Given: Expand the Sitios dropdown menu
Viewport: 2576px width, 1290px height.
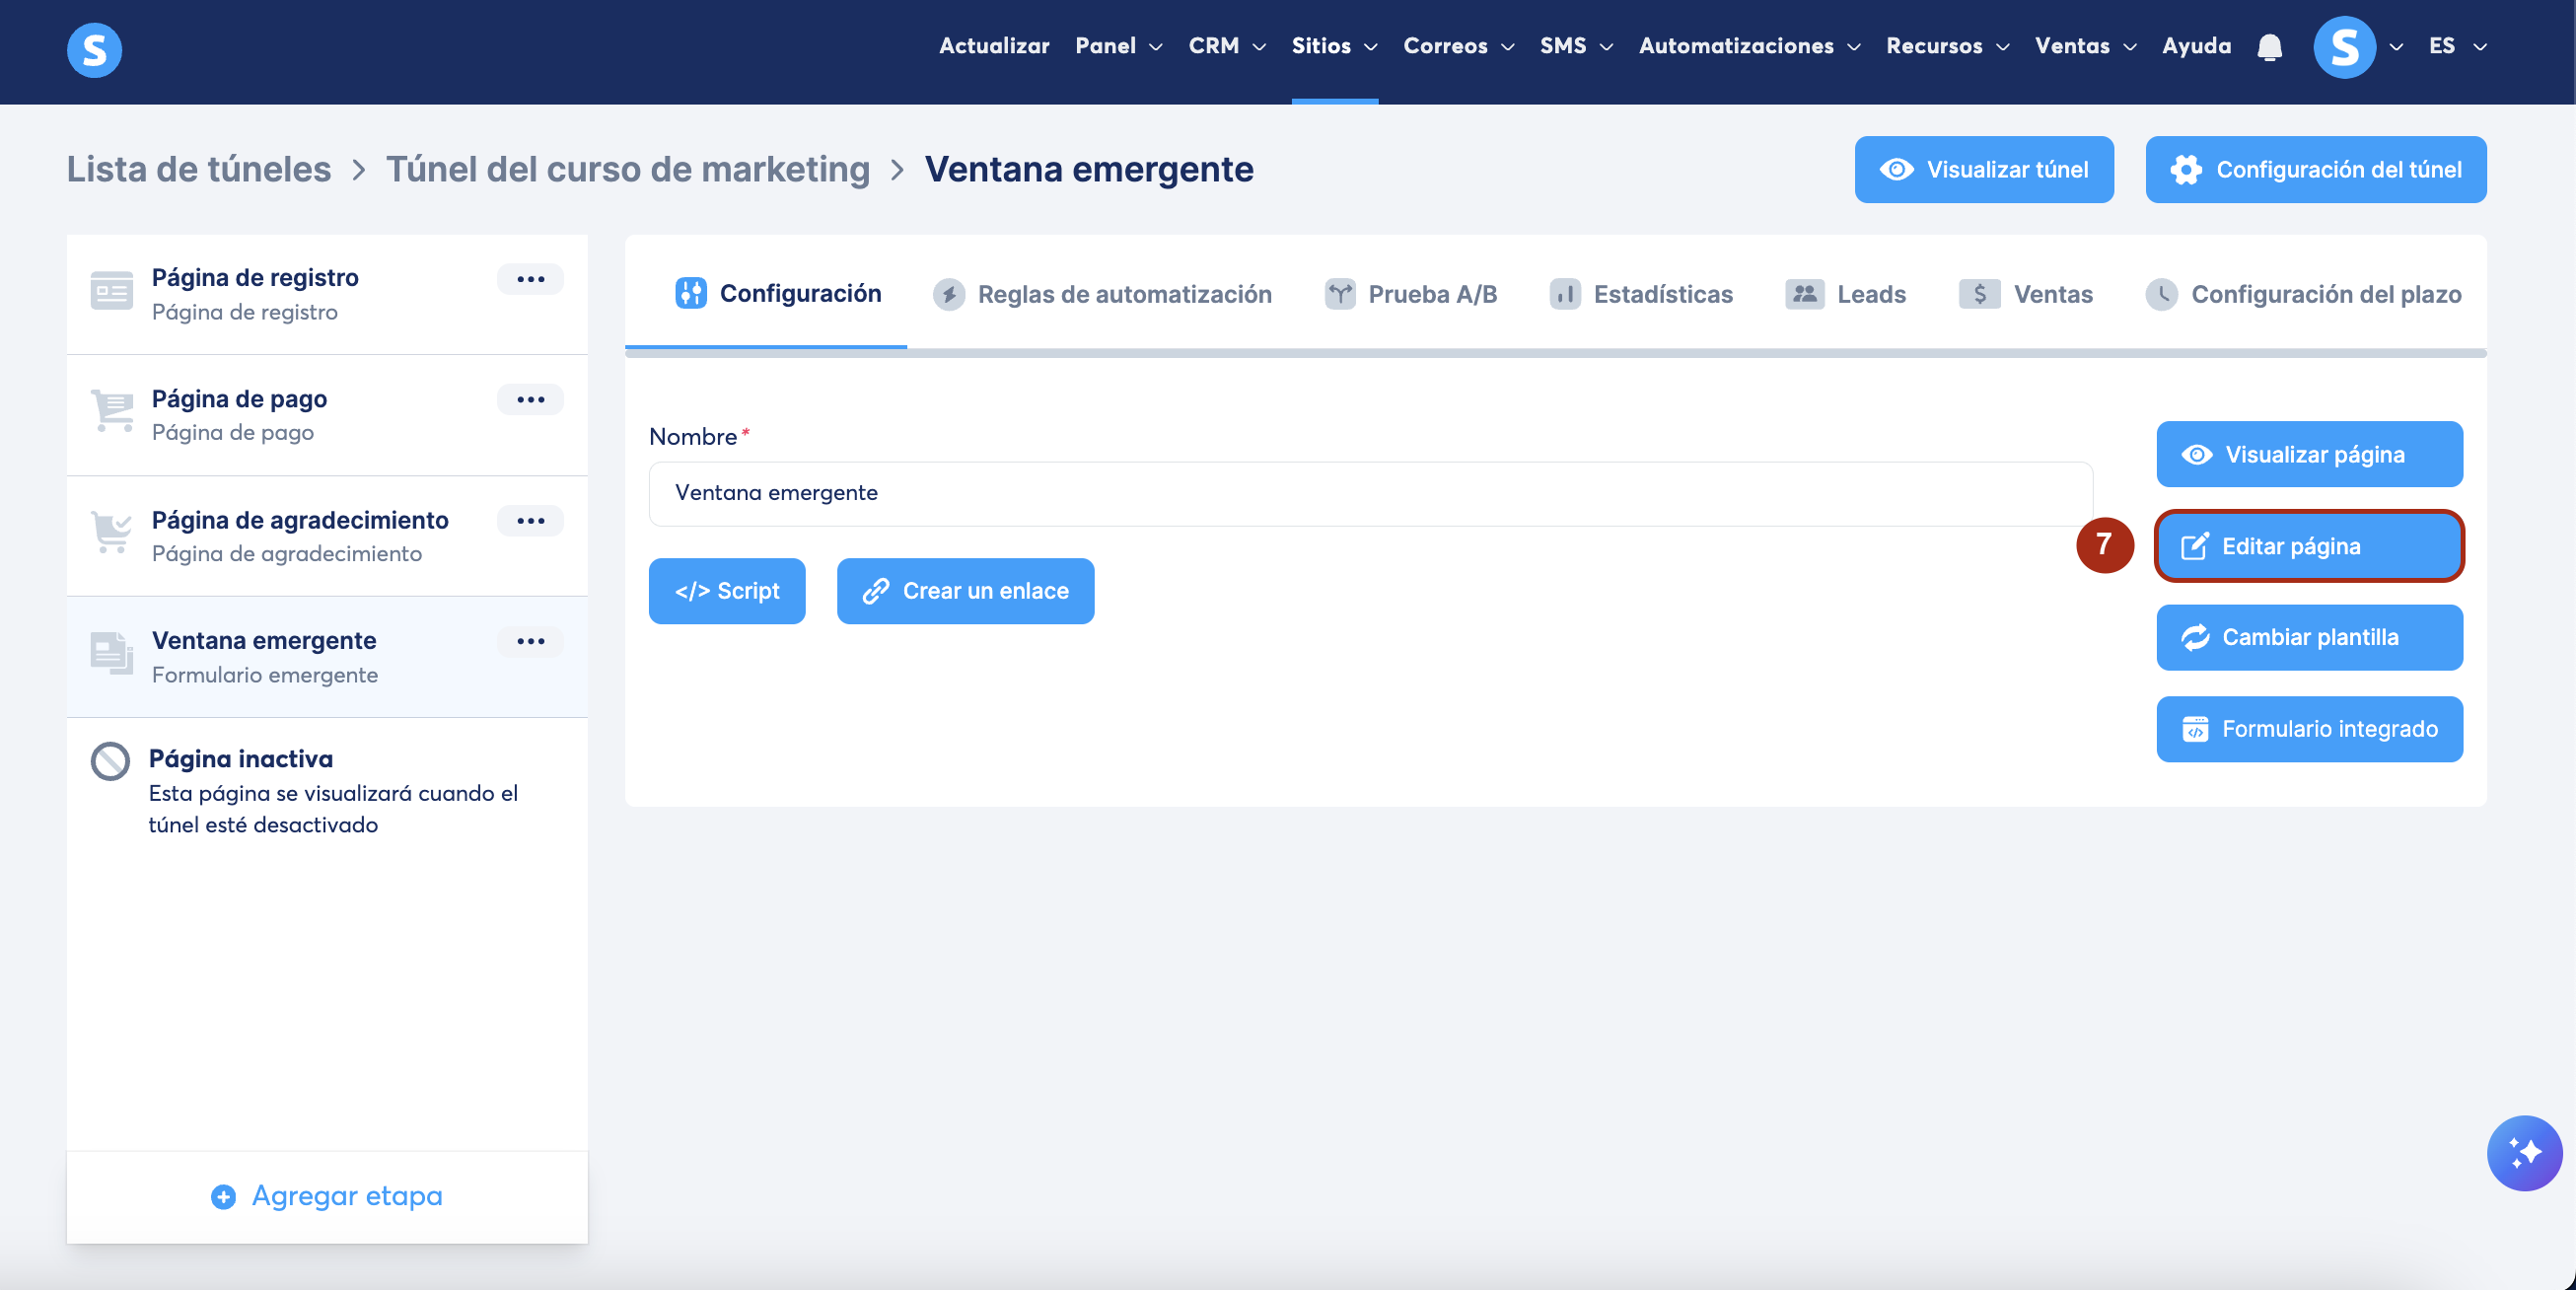Looking at the screenshot, I should click(1333, 46).
